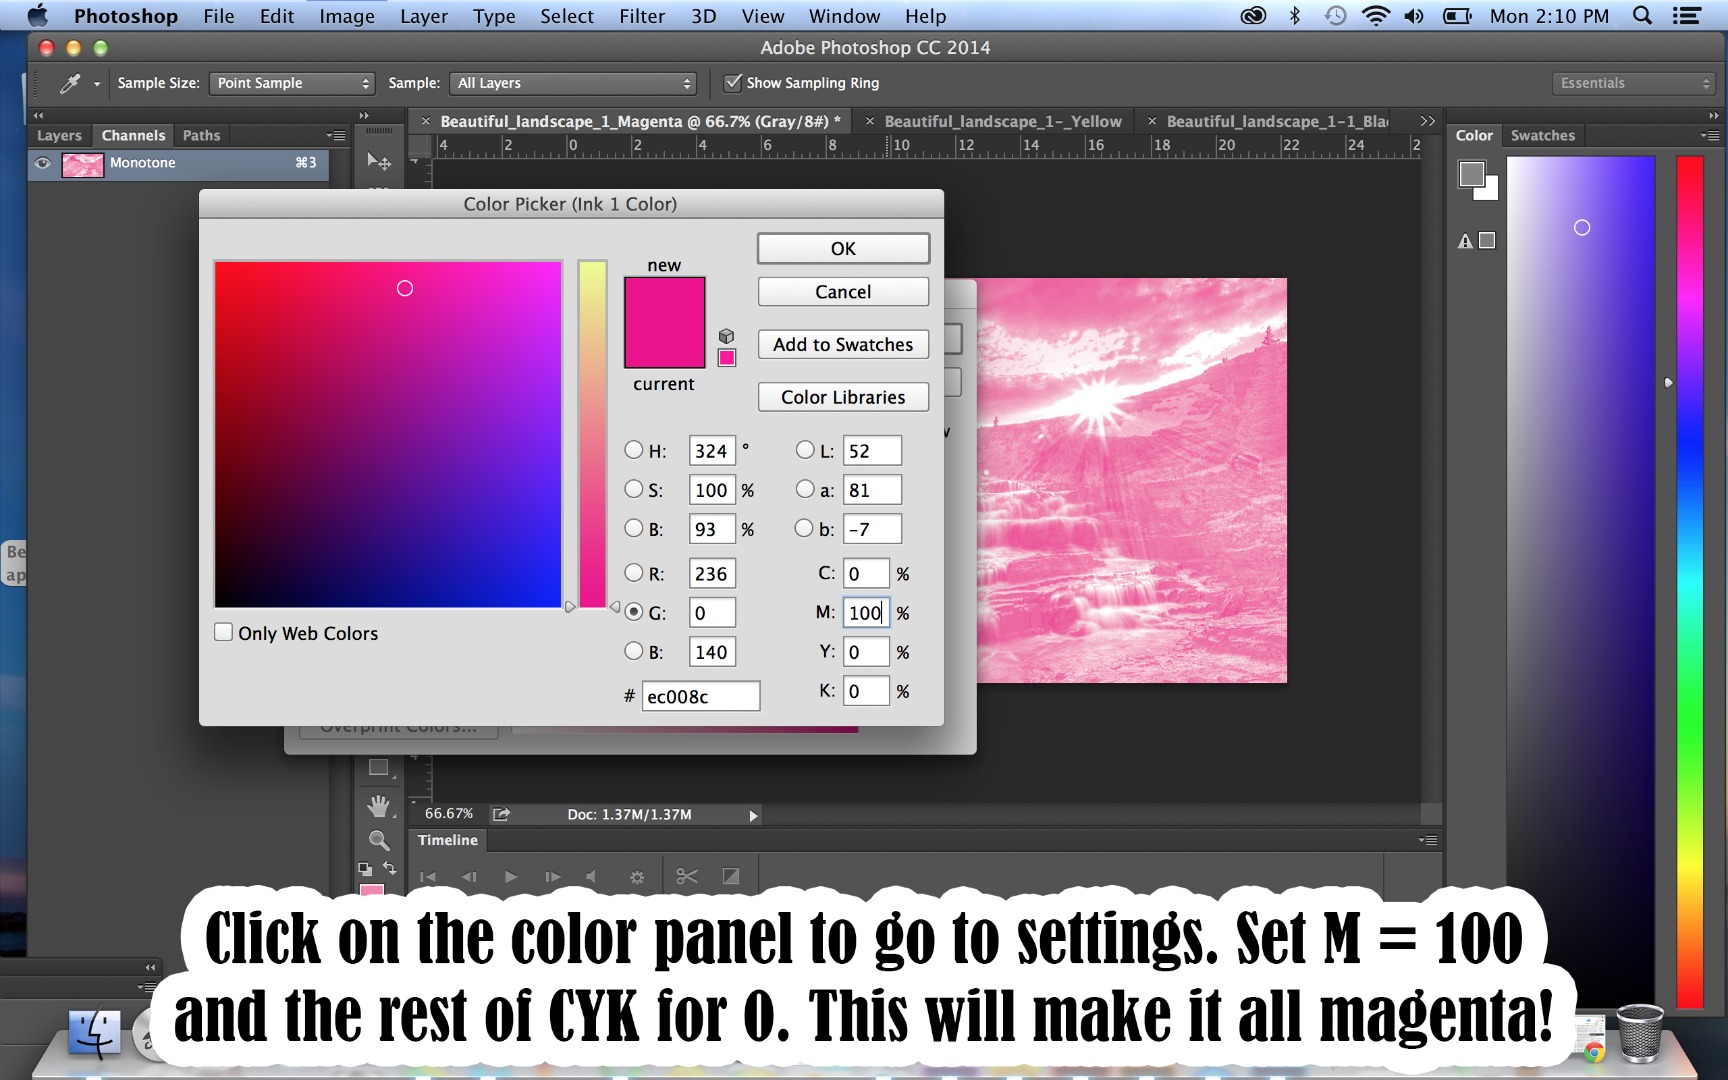Open the timeline settings gear

[x=637, y=877]
